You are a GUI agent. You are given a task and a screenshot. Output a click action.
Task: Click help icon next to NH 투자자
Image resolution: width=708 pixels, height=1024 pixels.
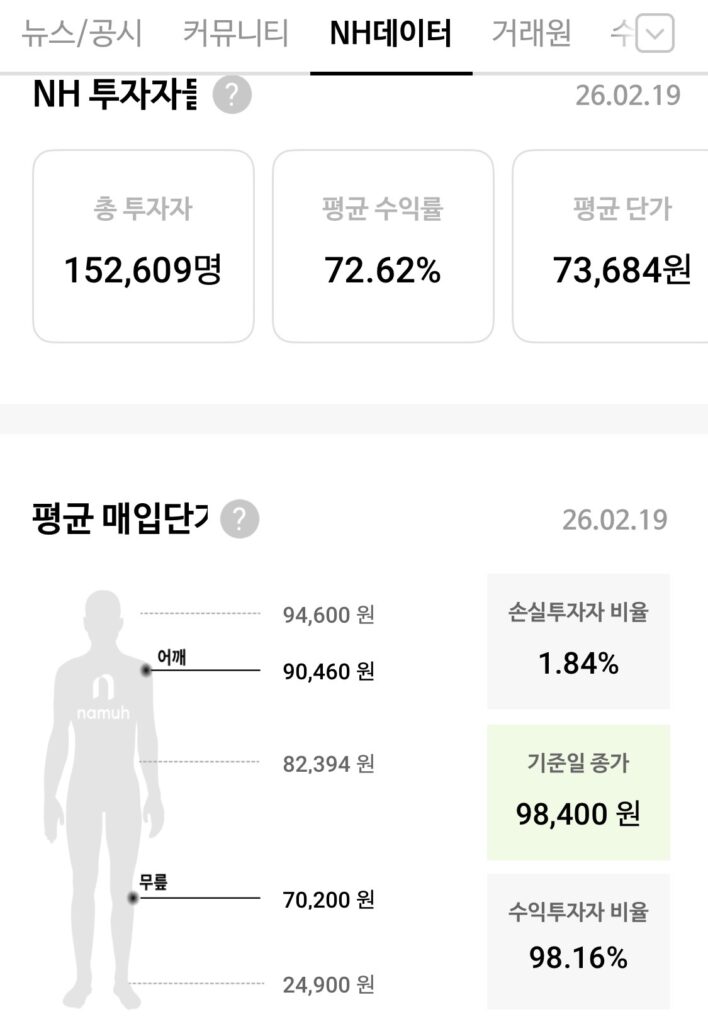click(232, 96)
